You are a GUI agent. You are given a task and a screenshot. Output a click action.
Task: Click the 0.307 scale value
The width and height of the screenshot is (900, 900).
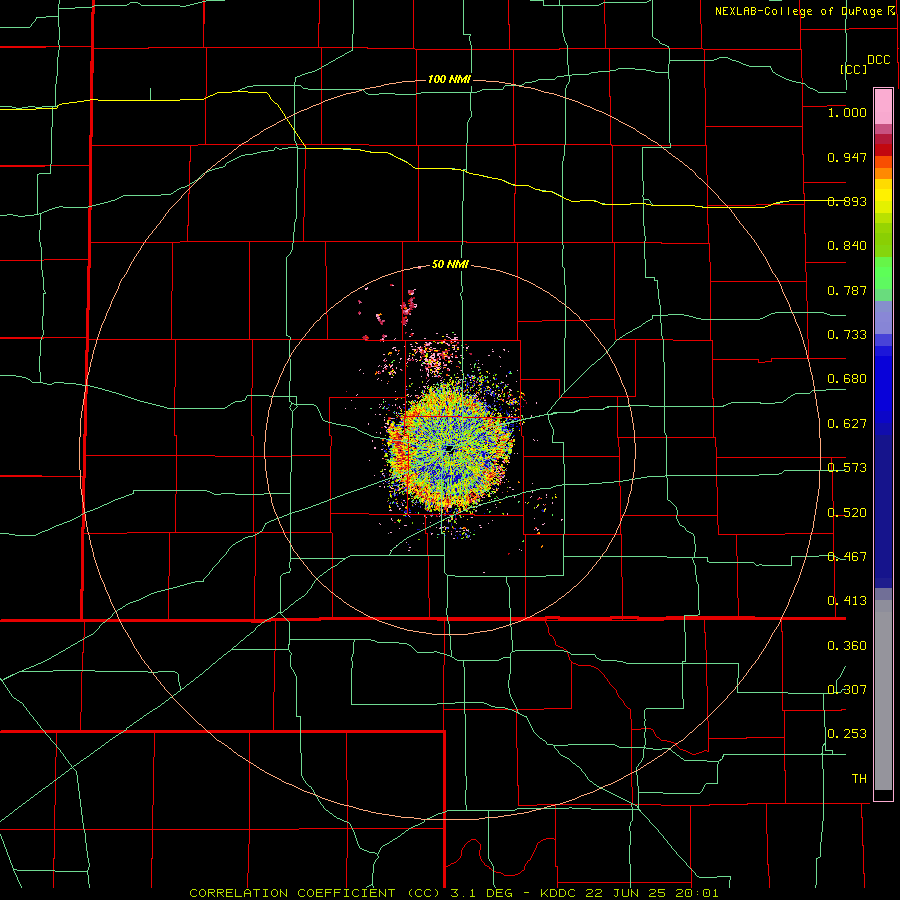pyautogui.click(x=847, y=690)
